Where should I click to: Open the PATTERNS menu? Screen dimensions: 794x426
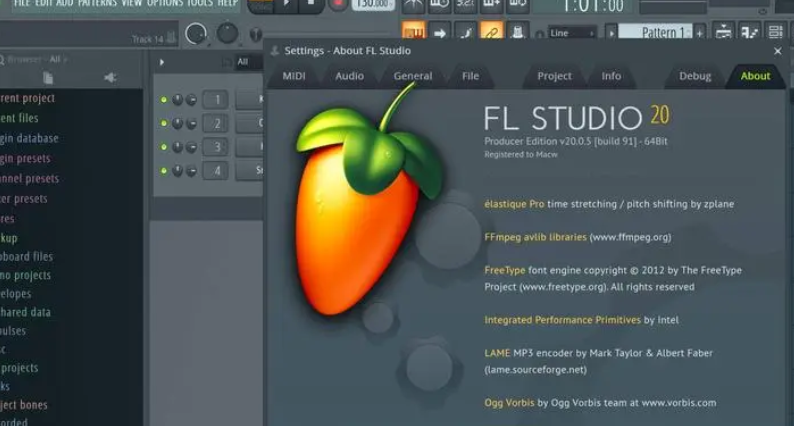(97, 3)
